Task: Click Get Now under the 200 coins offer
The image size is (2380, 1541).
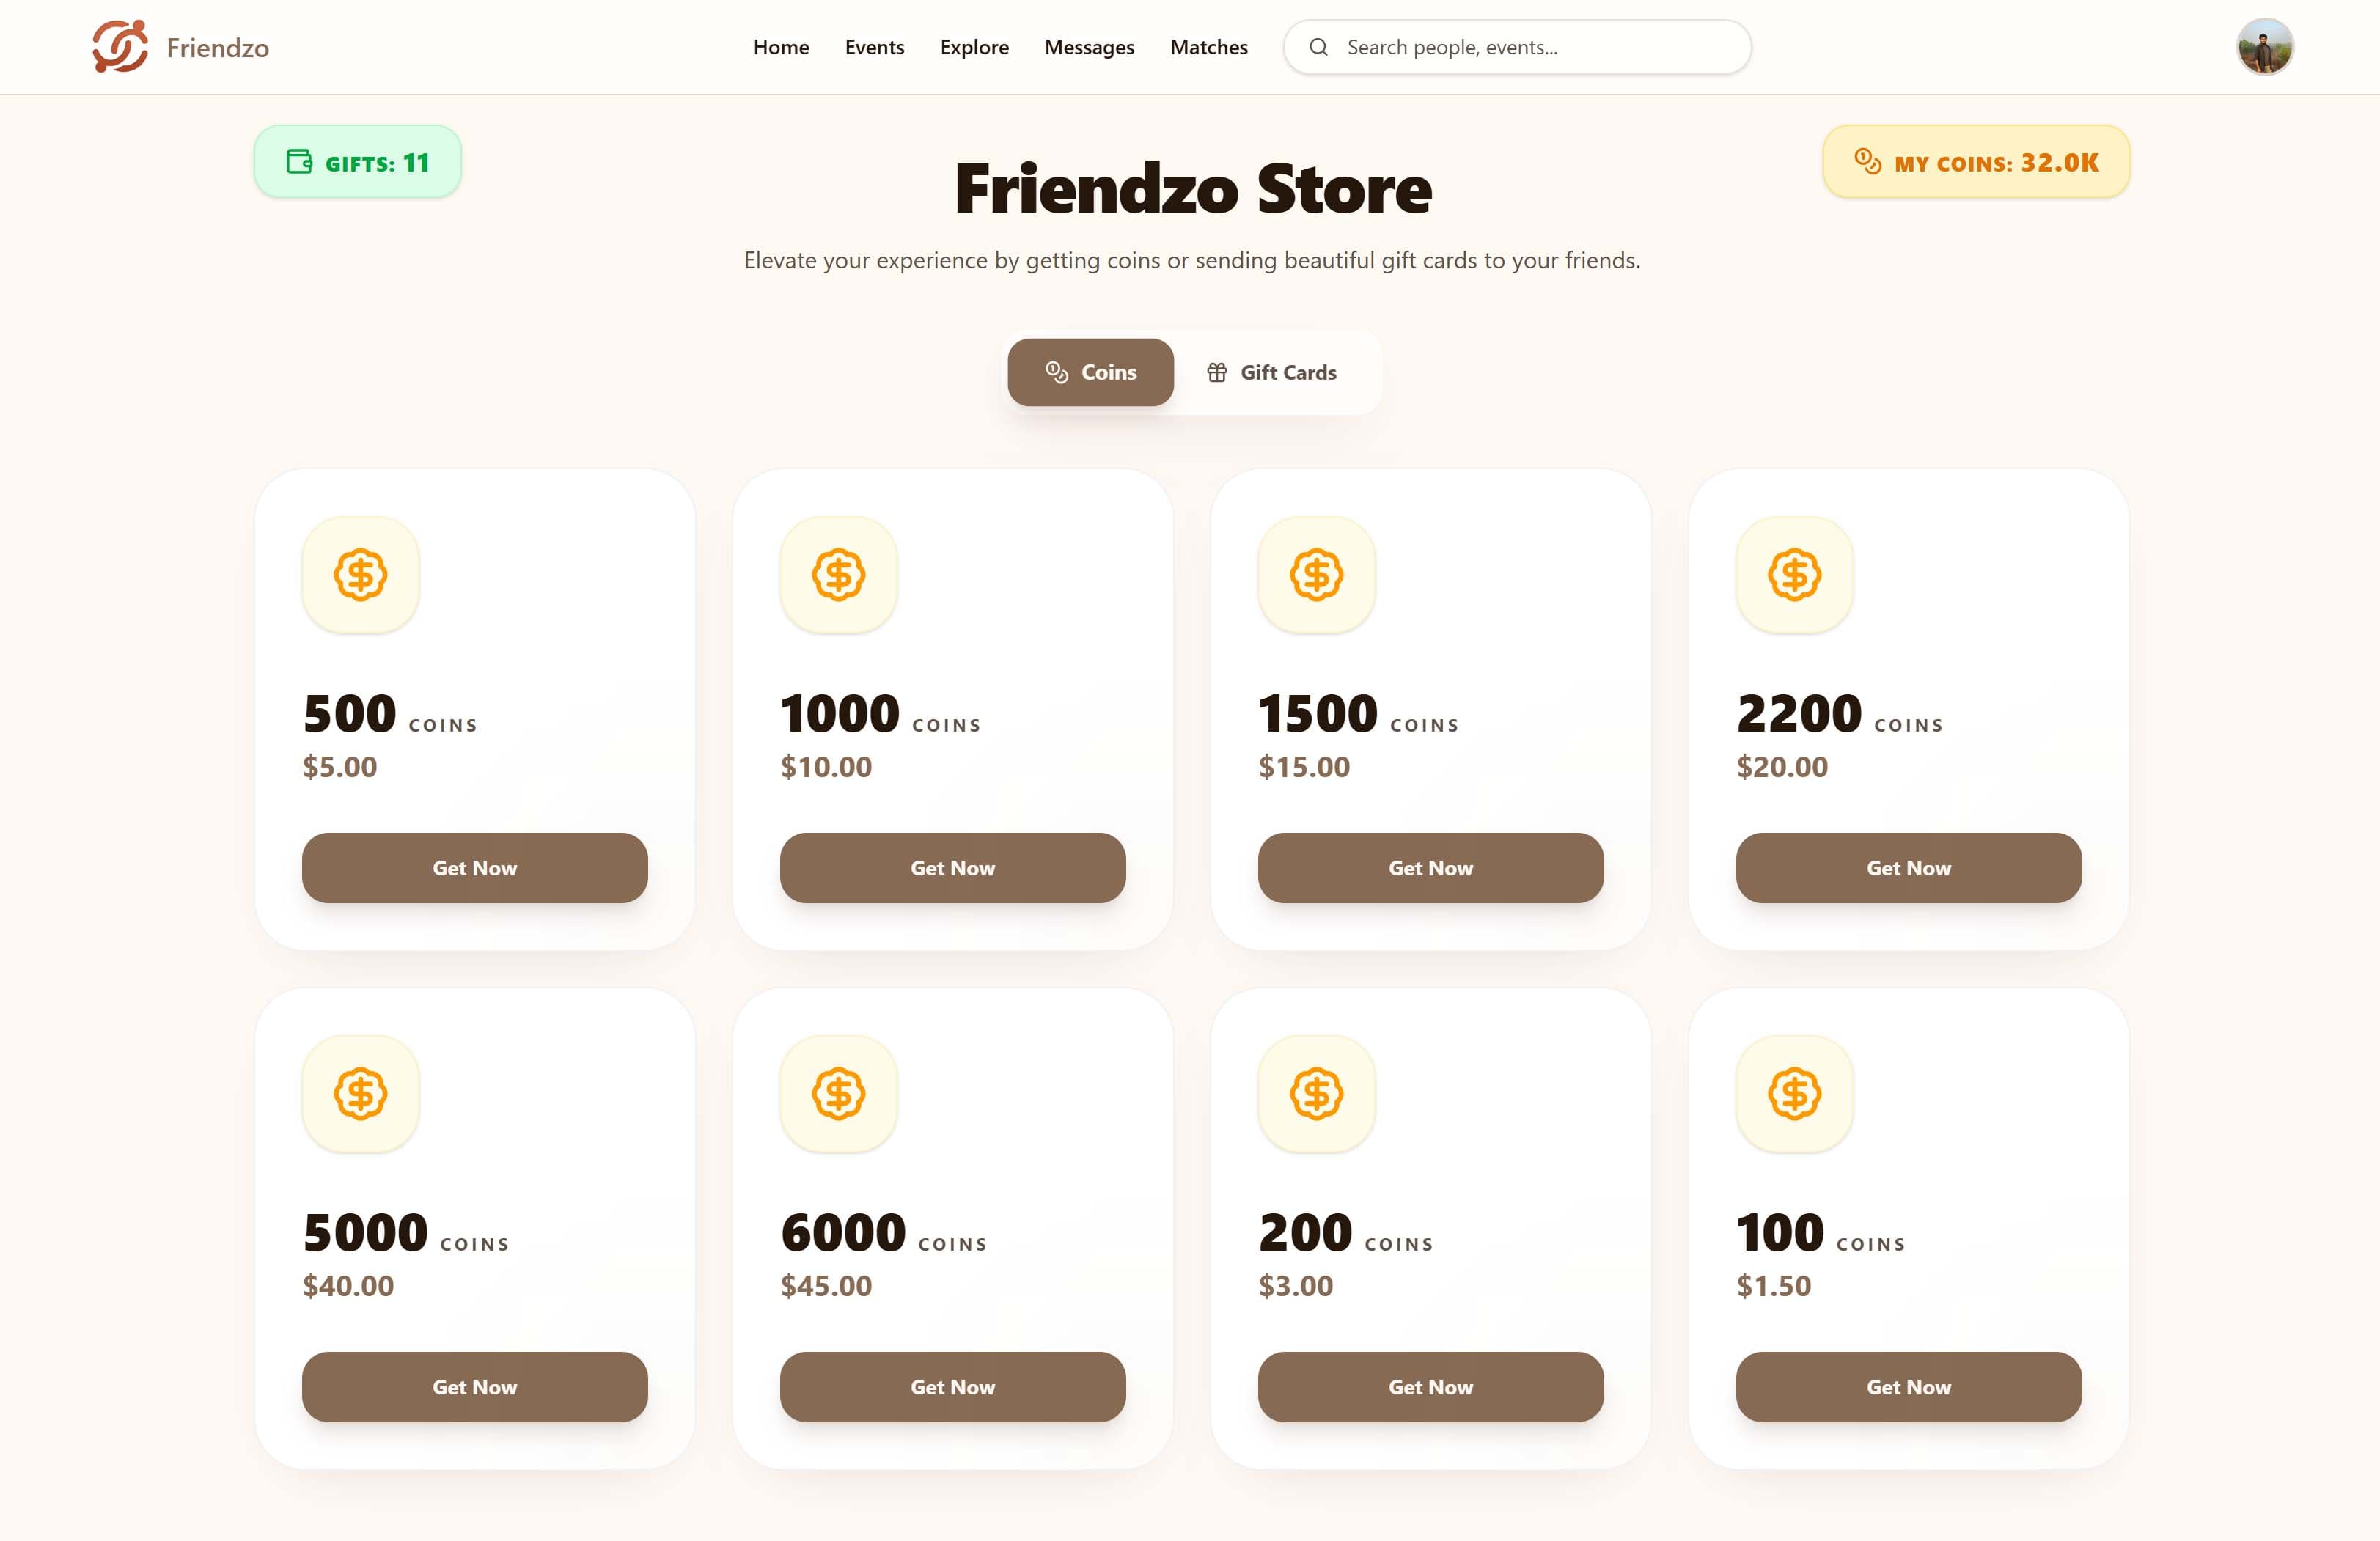Action: click(x=1429, y=1387)
